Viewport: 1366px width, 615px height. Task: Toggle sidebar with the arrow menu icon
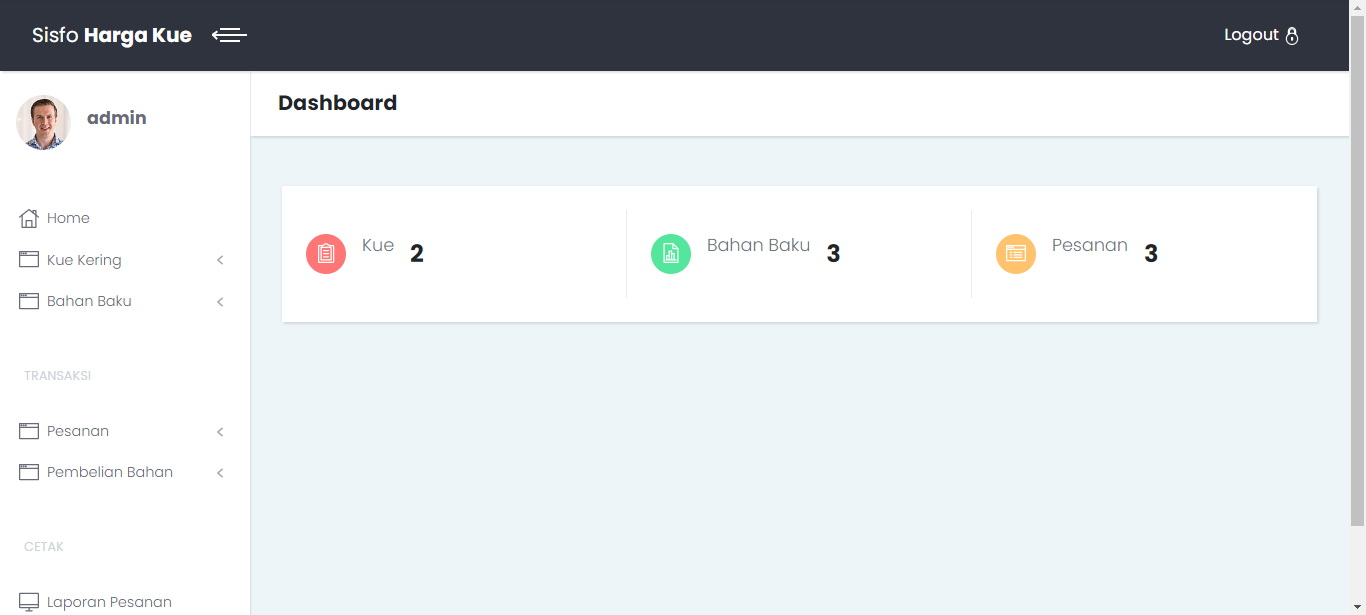(x=229, y=36)
